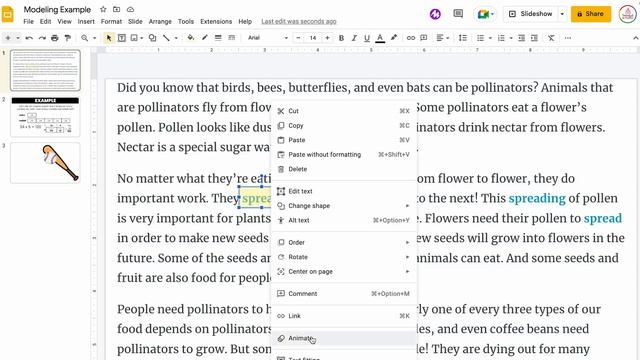Choose the Shape tool in the toolbar
Image resolution: width=640 pixels, height=360 pixels.
tap(152, 38)
